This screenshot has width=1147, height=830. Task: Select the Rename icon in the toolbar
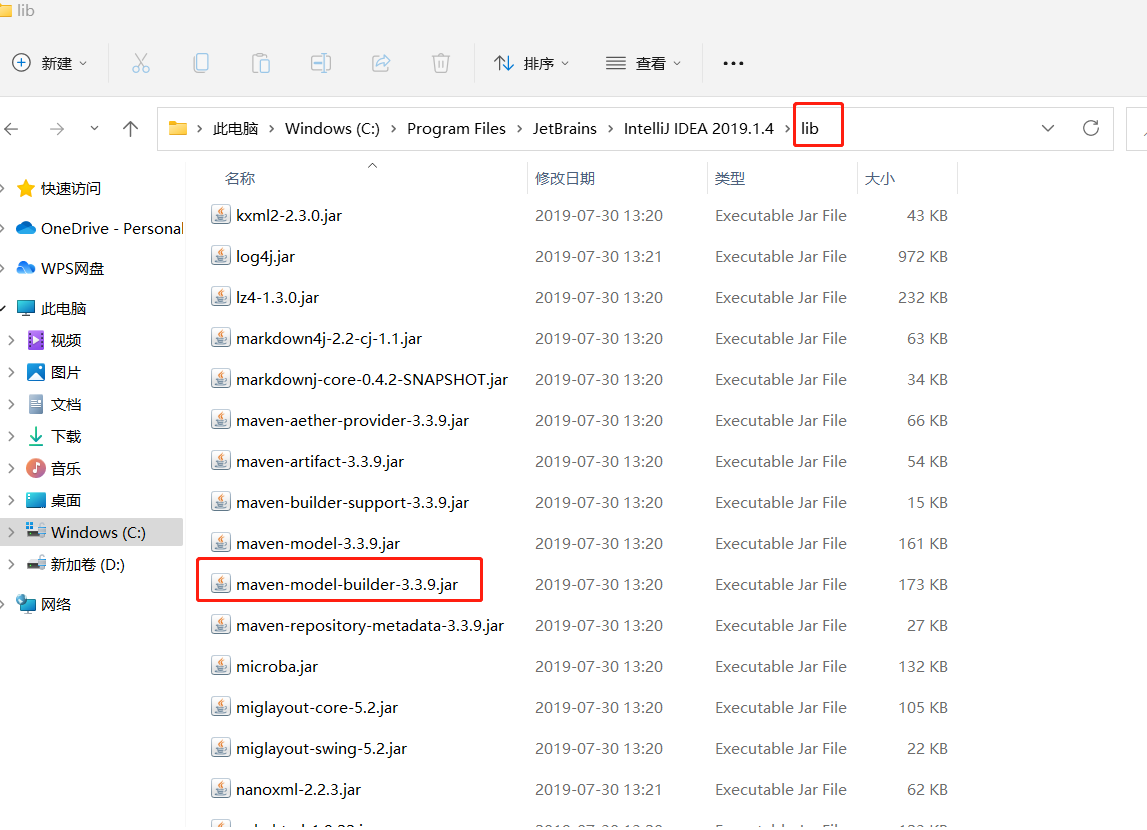pos(320,62)
